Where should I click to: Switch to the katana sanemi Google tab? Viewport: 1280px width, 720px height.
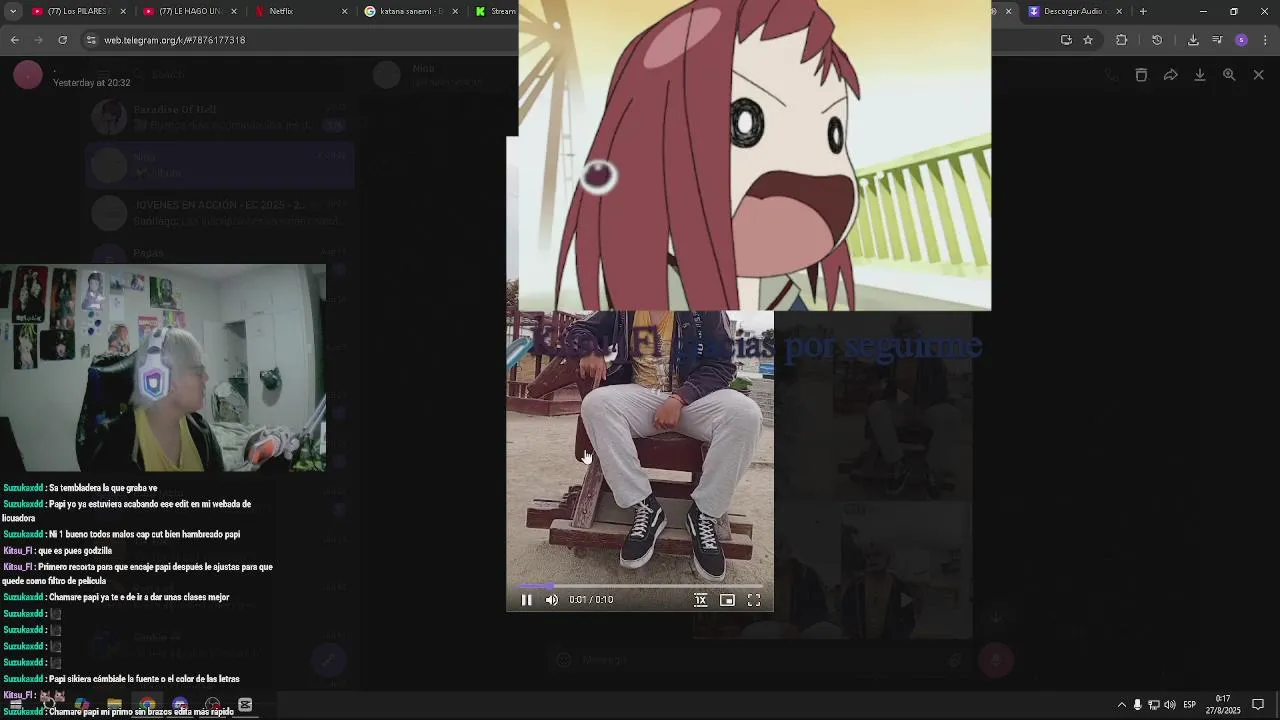410,11
